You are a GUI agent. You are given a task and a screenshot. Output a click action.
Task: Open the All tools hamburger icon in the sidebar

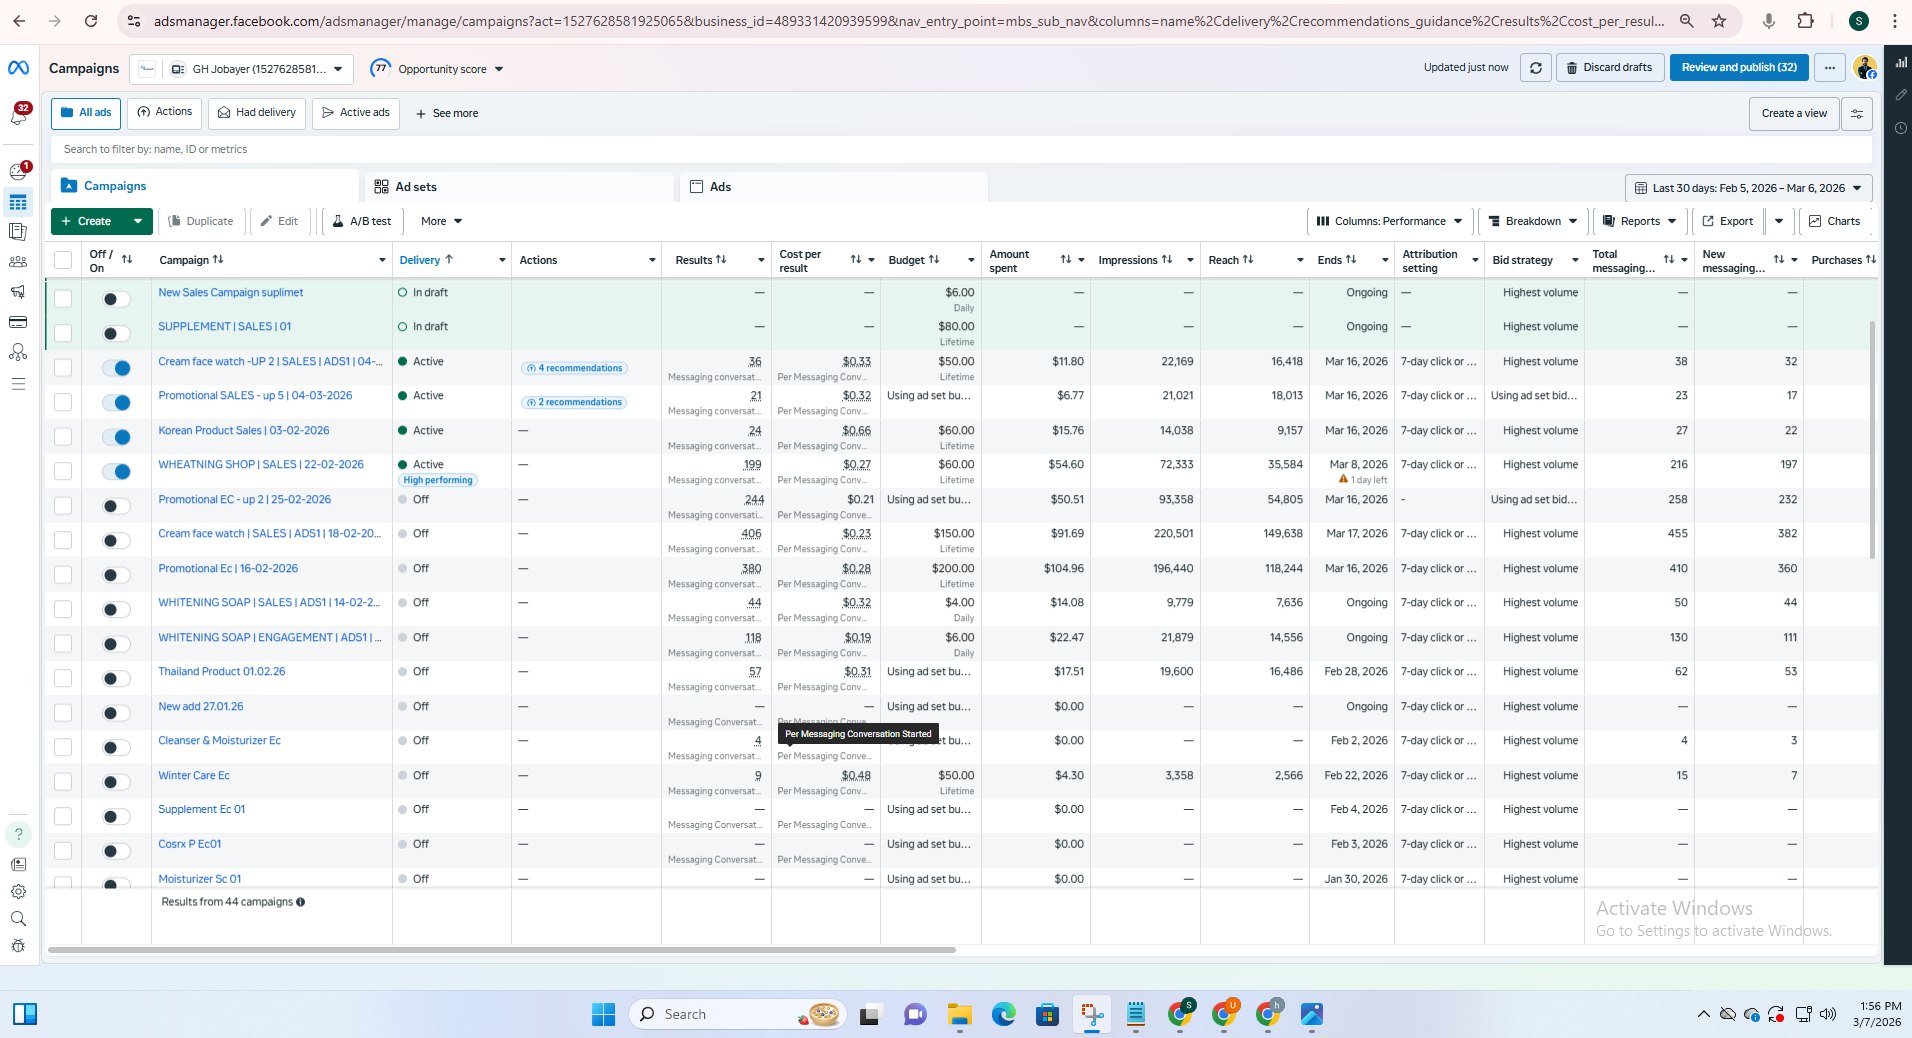(18, 384)
